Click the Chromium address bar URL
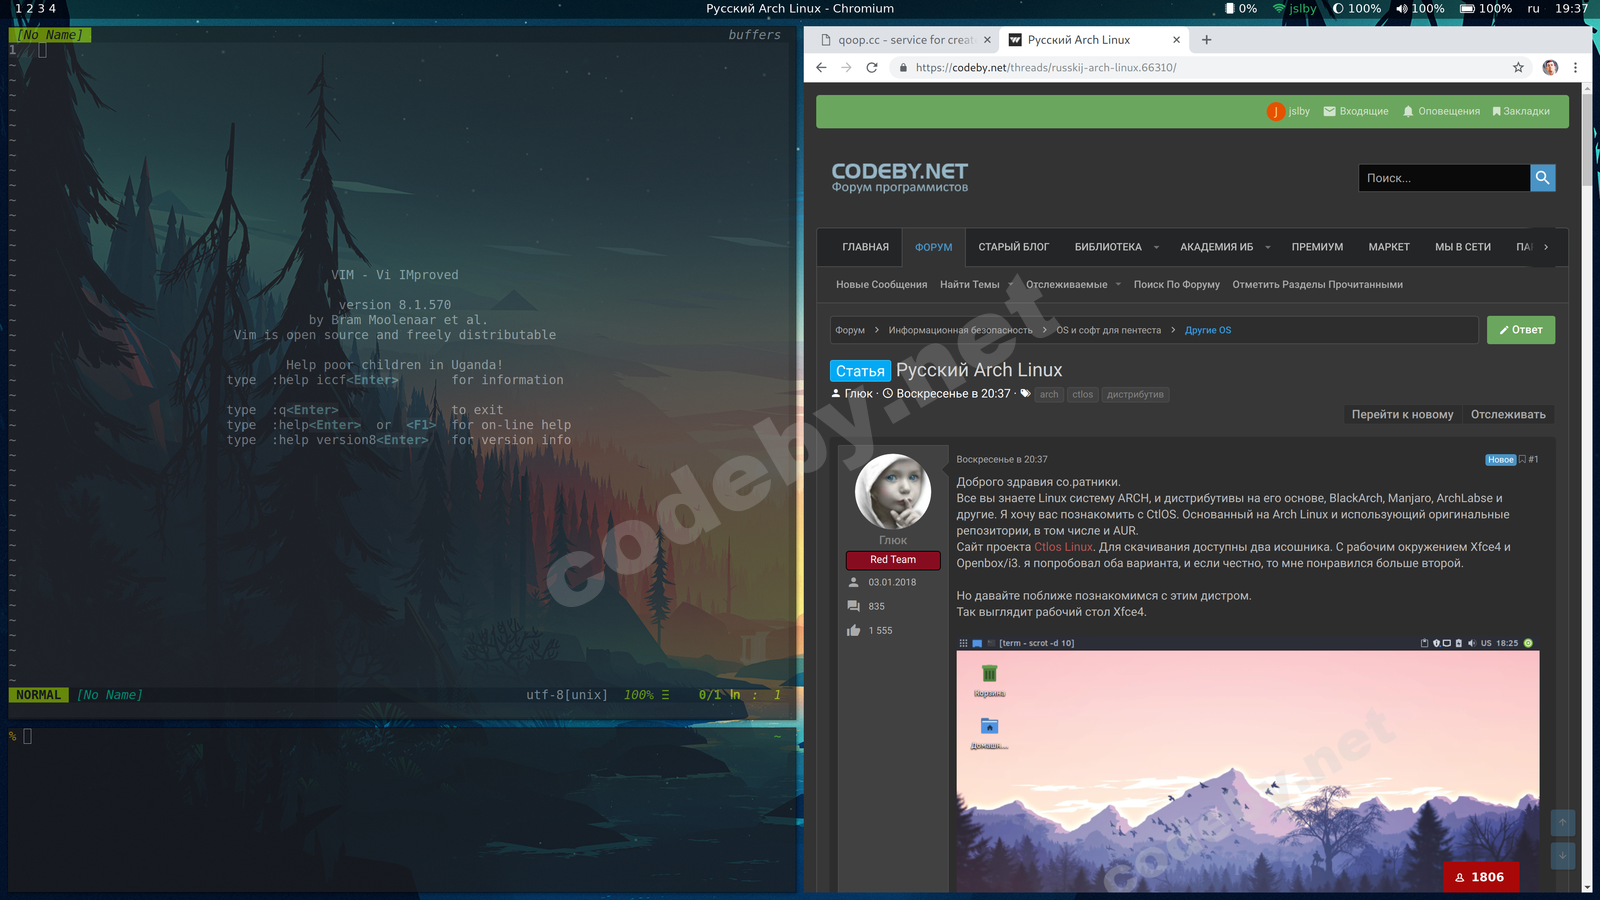This screenshot has width=1600, height=900. point(1046,67)
